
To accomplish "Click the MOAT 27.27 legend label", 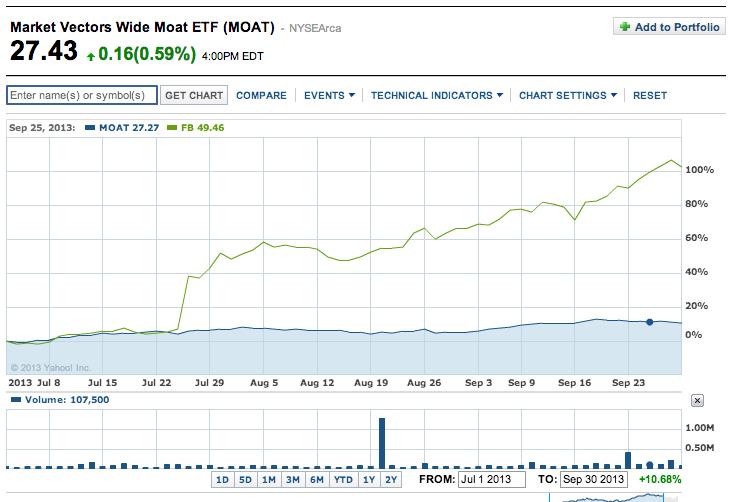I will click(x=129, y=127).
